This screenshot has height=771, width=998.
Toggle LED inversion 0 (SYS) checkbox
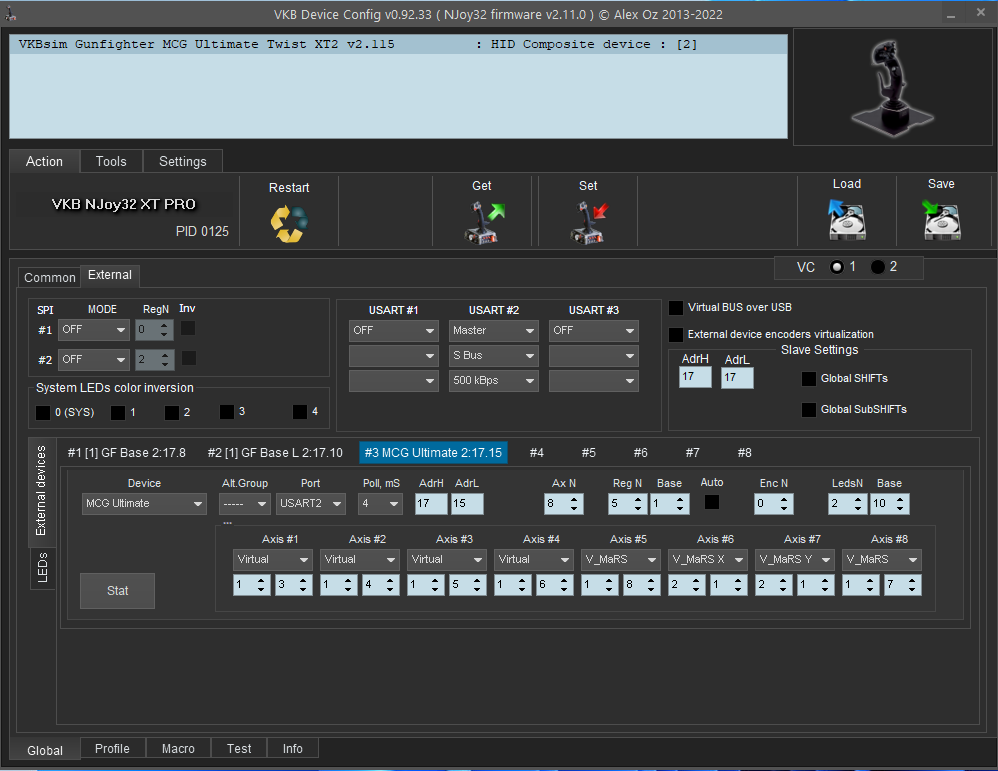(x=43, y=413)
